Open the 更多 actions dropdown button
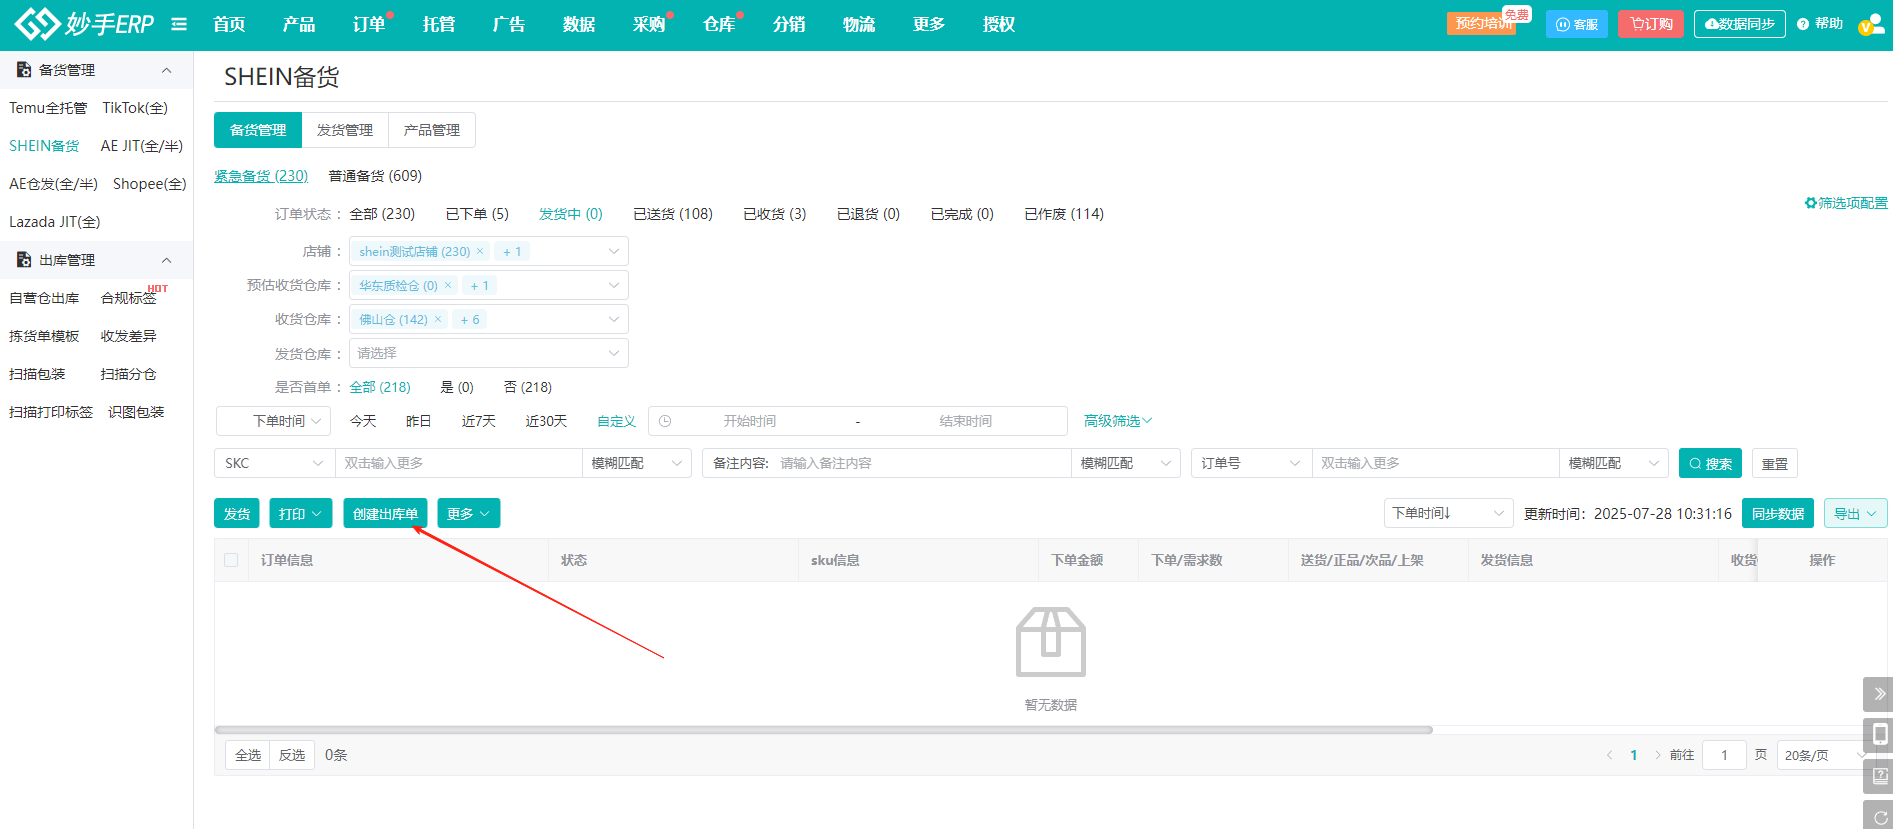Viewport: 1893px width, 829px height. [469, 513]
